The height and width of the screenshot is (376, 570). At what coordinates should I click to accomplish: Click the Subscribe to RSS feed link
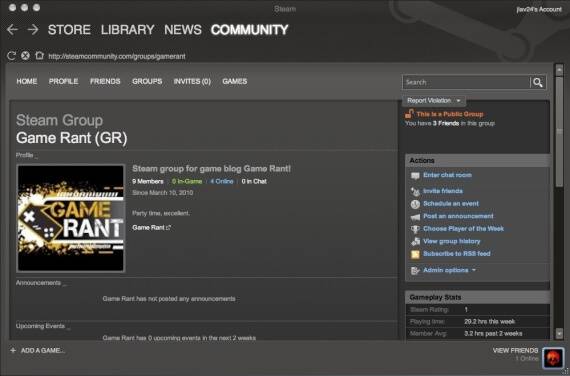(x=457, y=253)
